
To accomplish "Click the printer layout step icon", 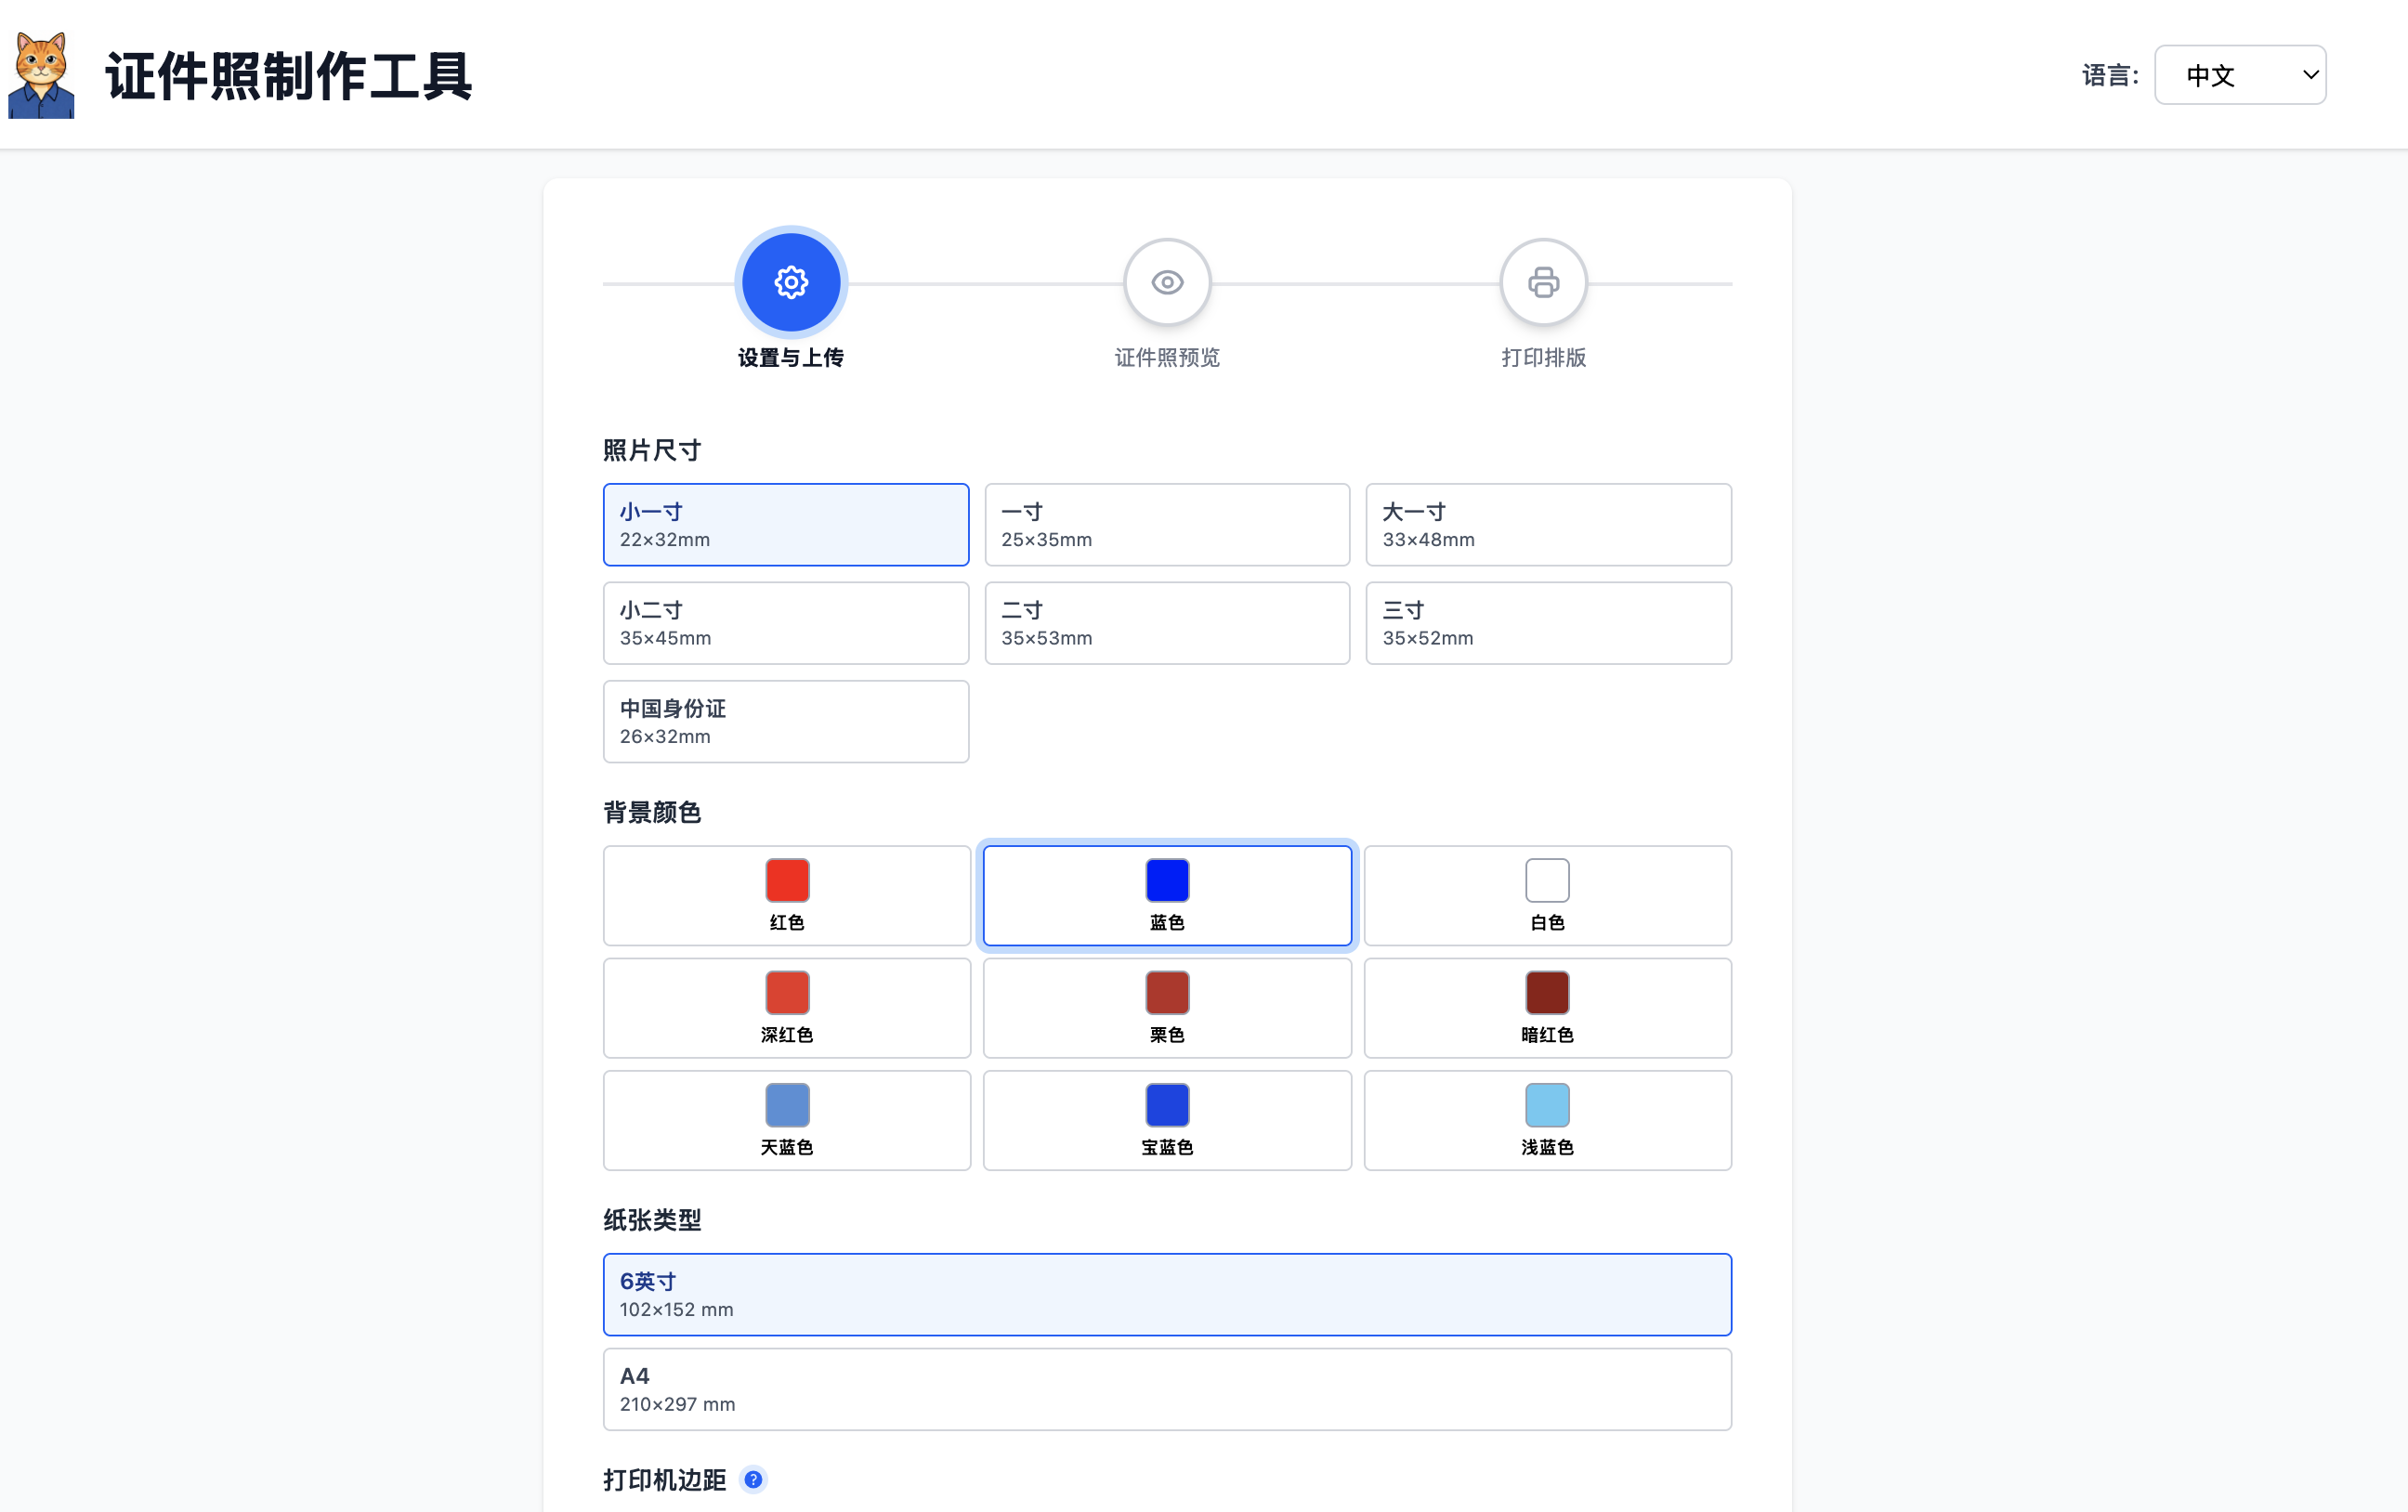I will point(1542,283).
